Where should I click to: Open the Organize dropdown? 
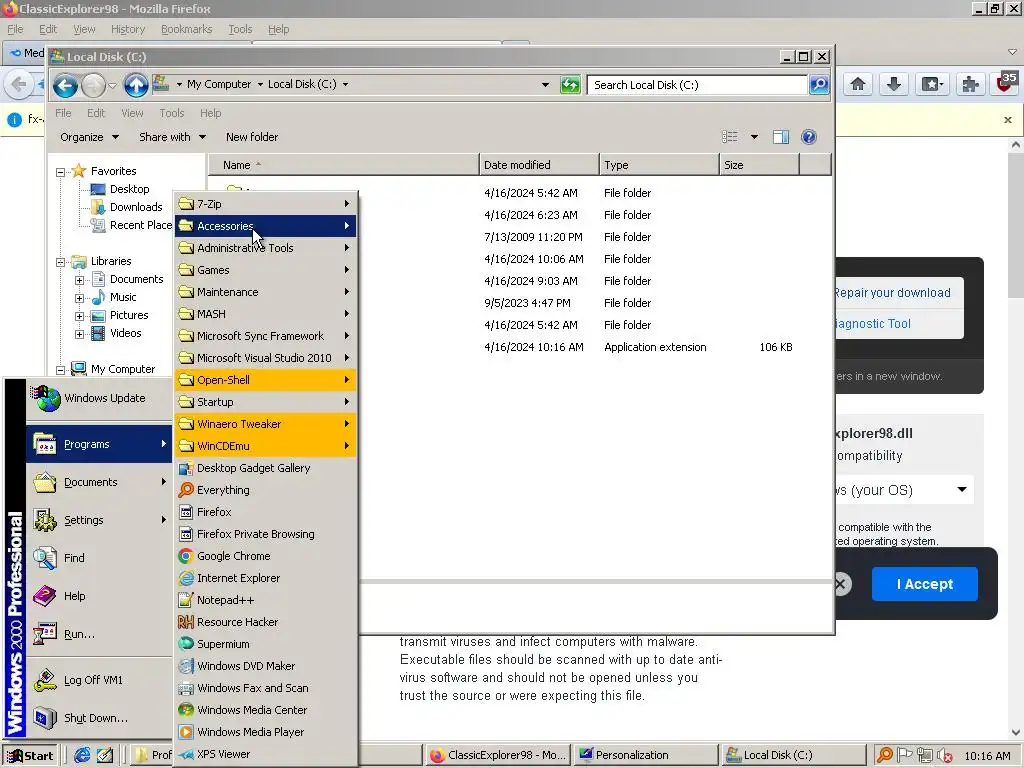tap(89, 137)
